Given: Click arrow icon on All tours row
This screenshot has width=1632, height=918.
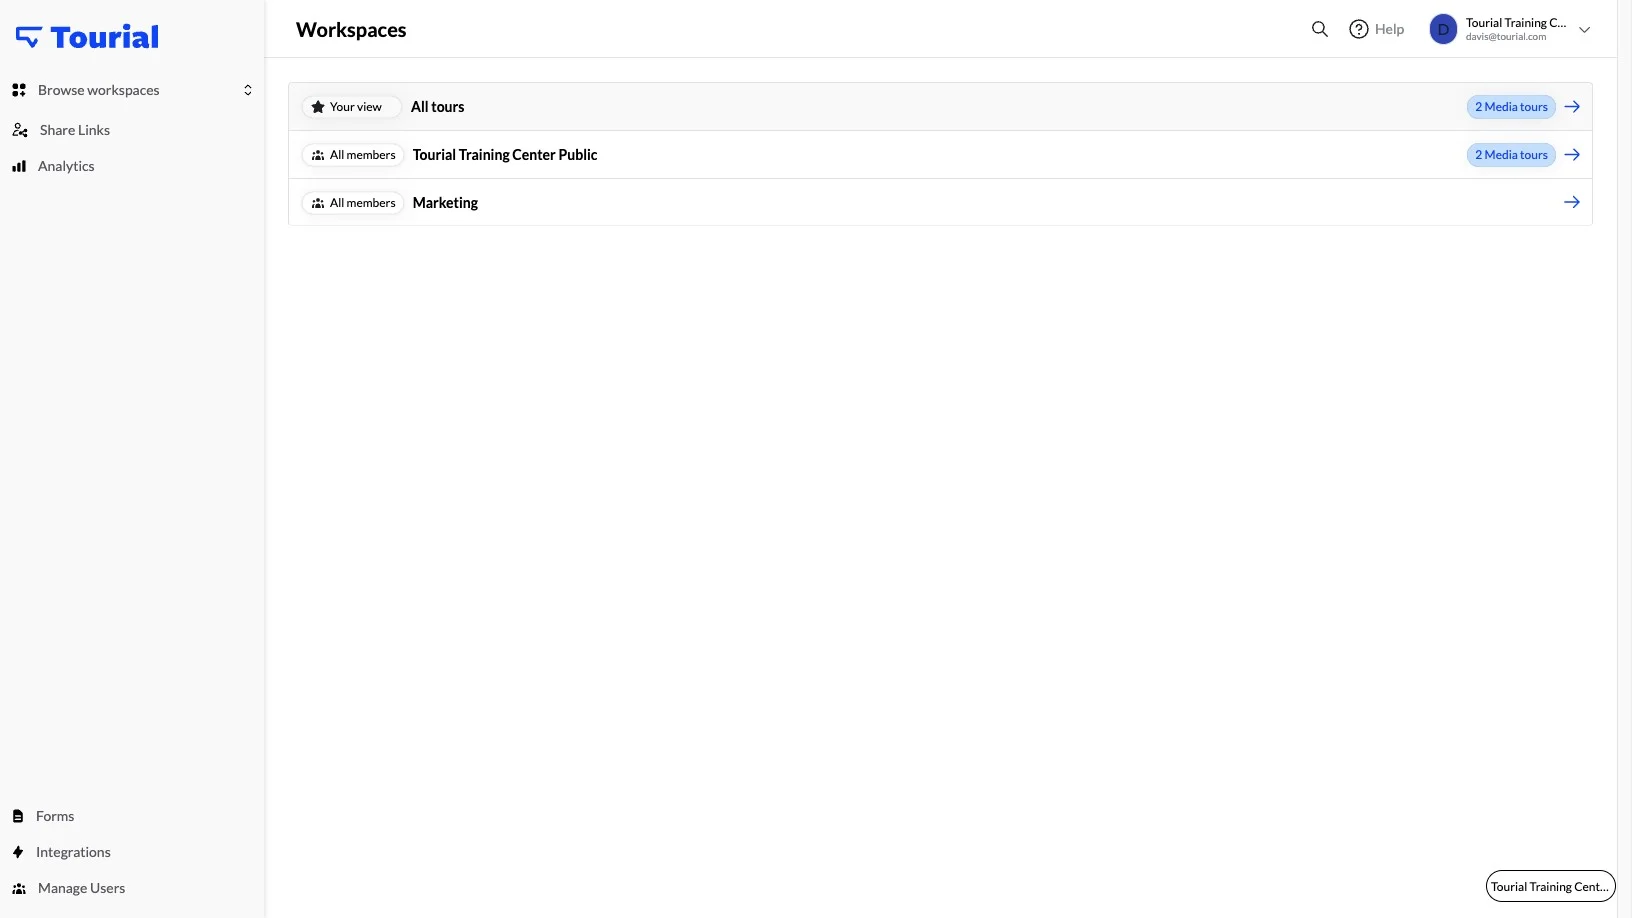Looking at the screenshot, I should click(x=1572, y=107).
